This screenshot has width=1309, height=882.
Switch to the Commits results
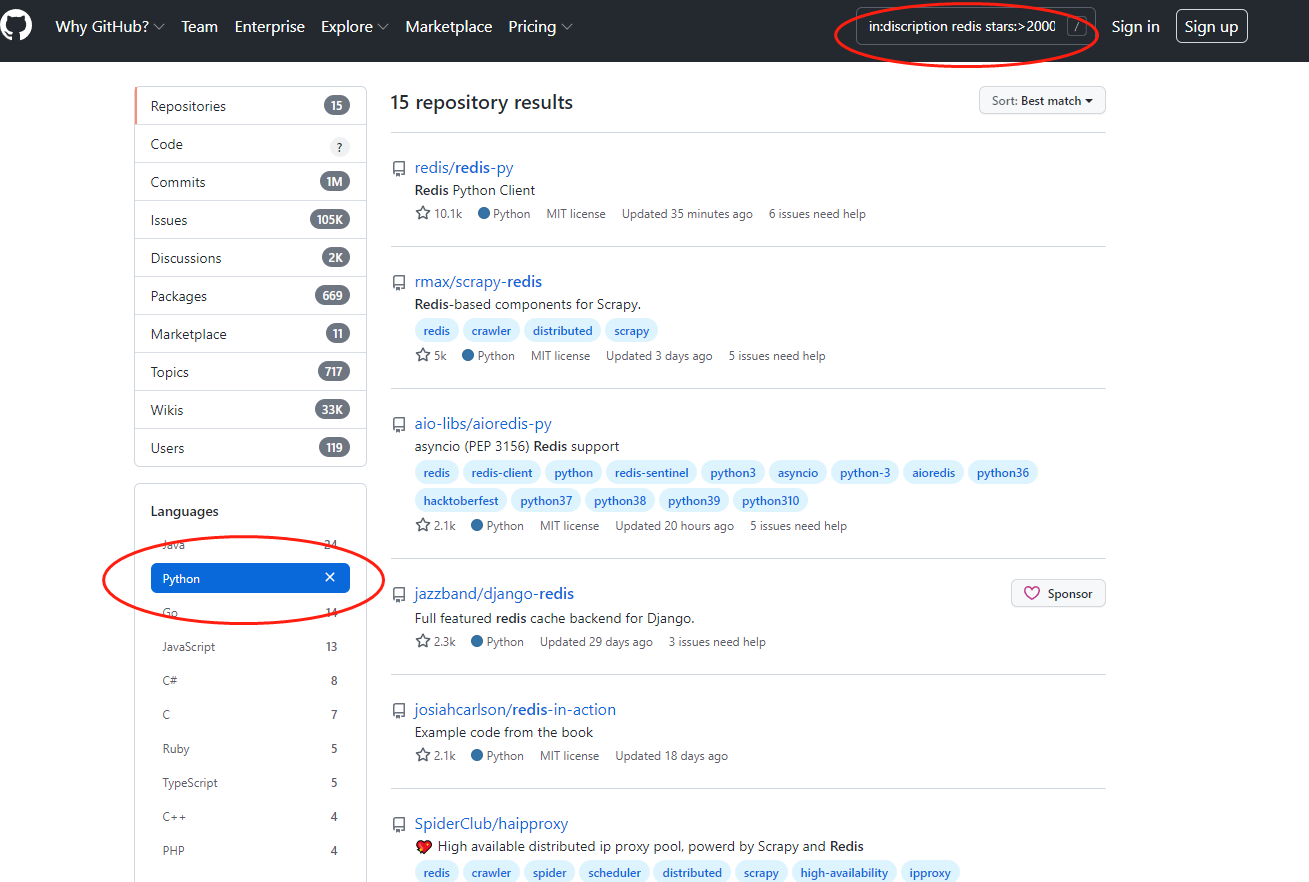[250, 182]
